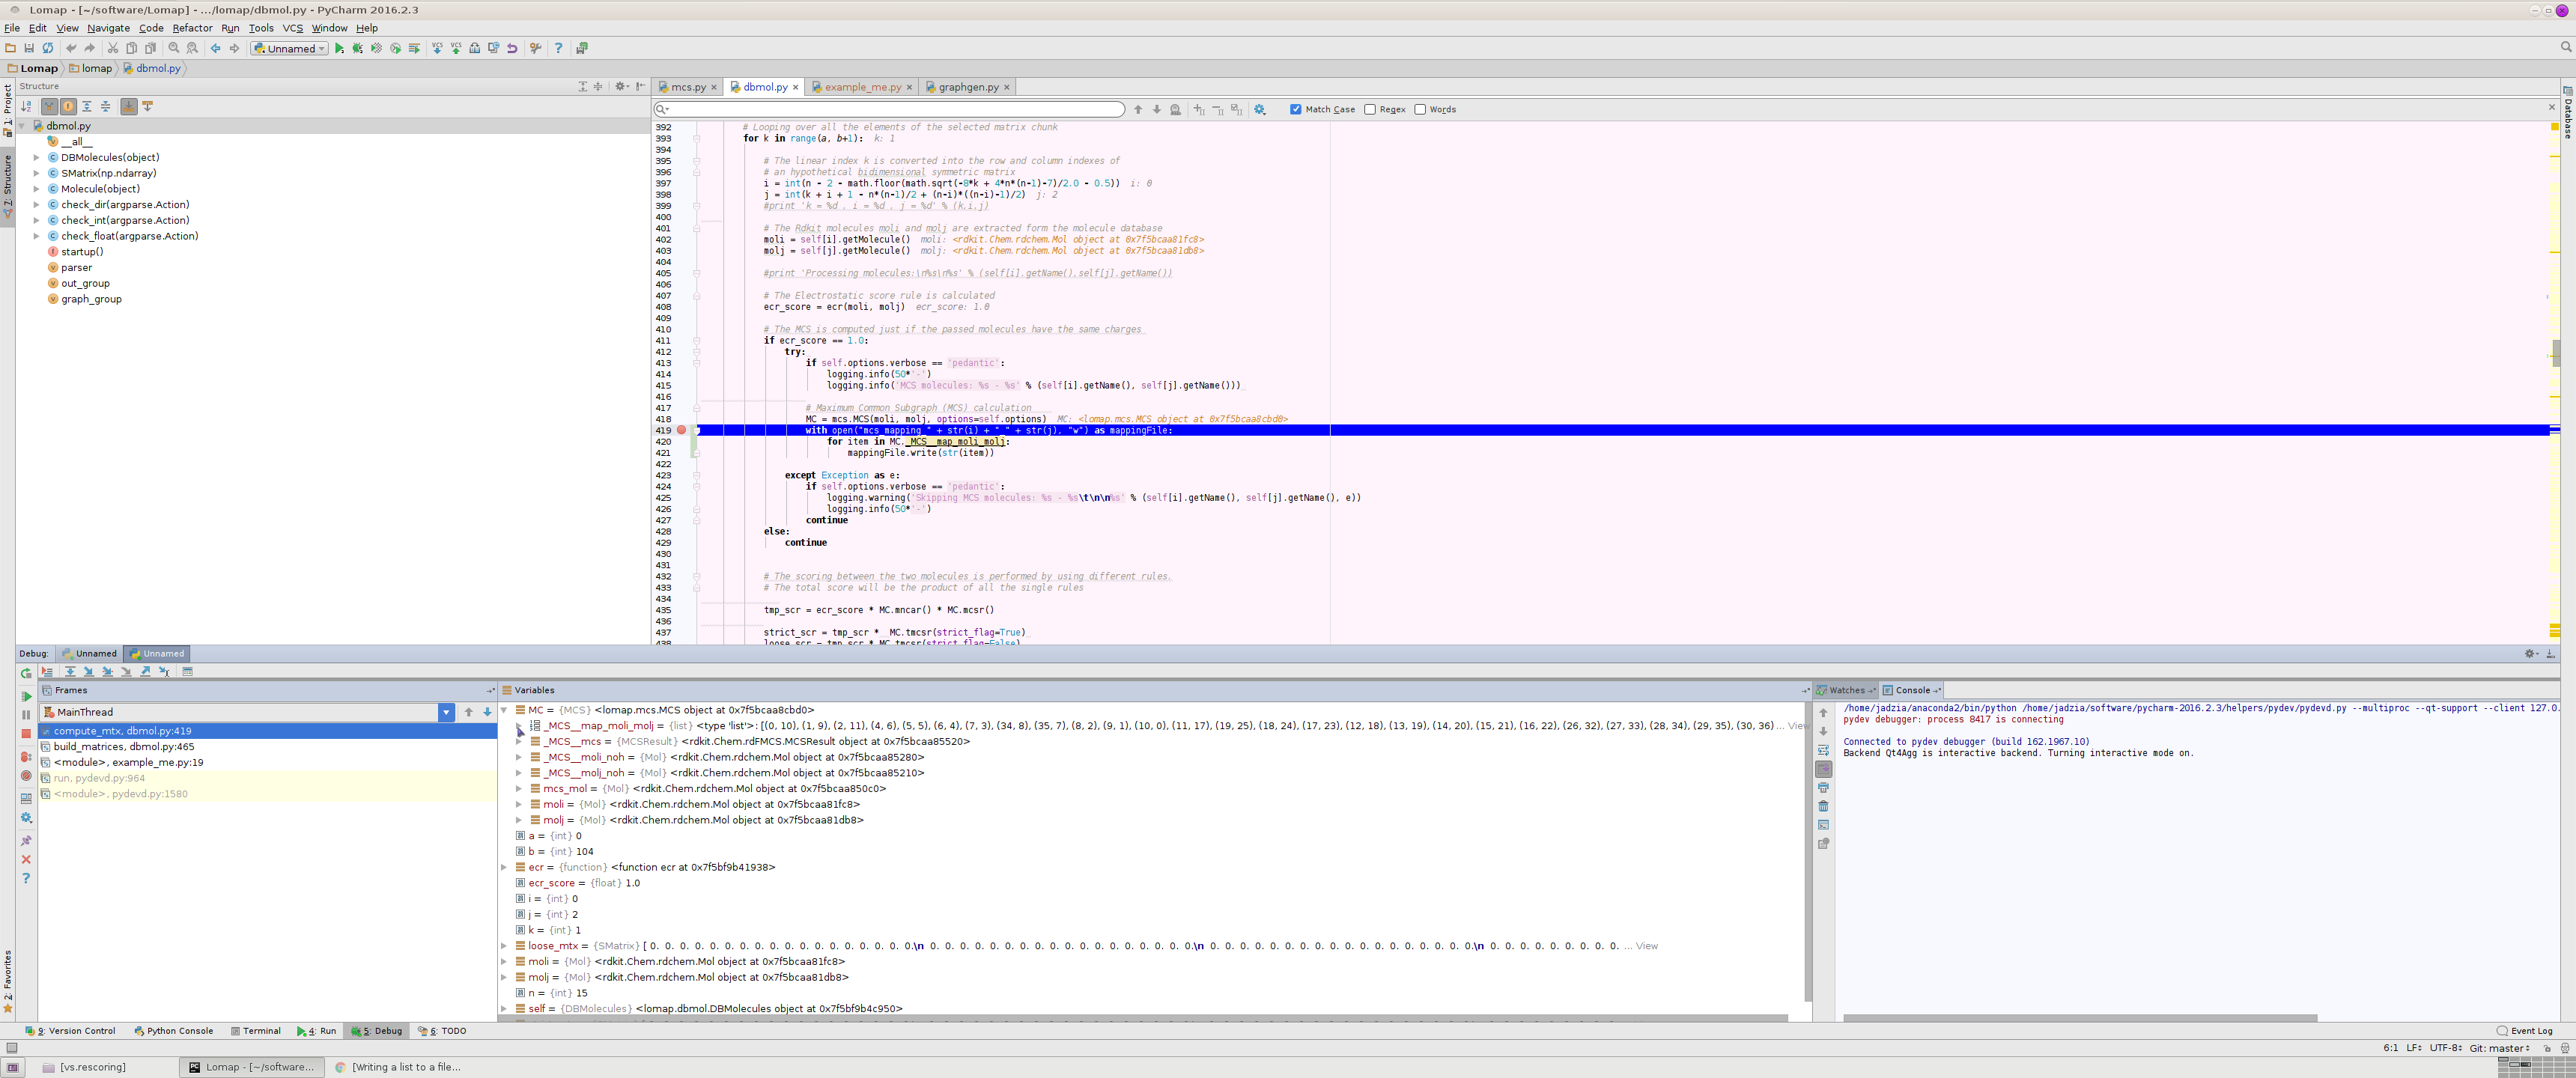The width and height of the screenshot is (2576, 1078).
Task: Click the Revert purple arrow icon
Action: (x=512, y=48)
